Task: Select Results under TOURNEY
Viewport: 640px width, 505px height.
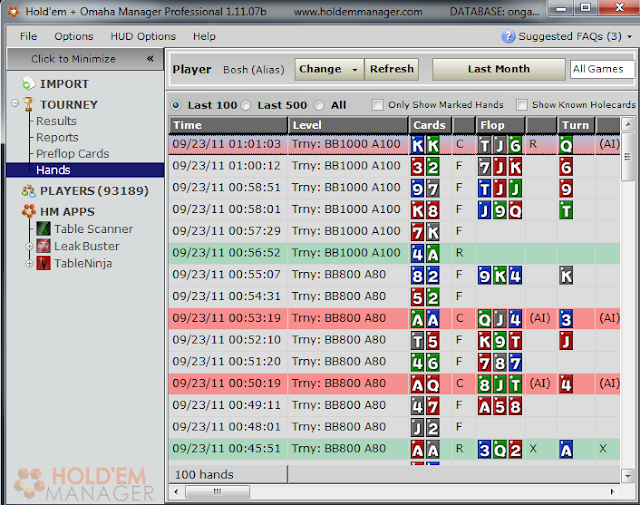Action: (56, 121)
